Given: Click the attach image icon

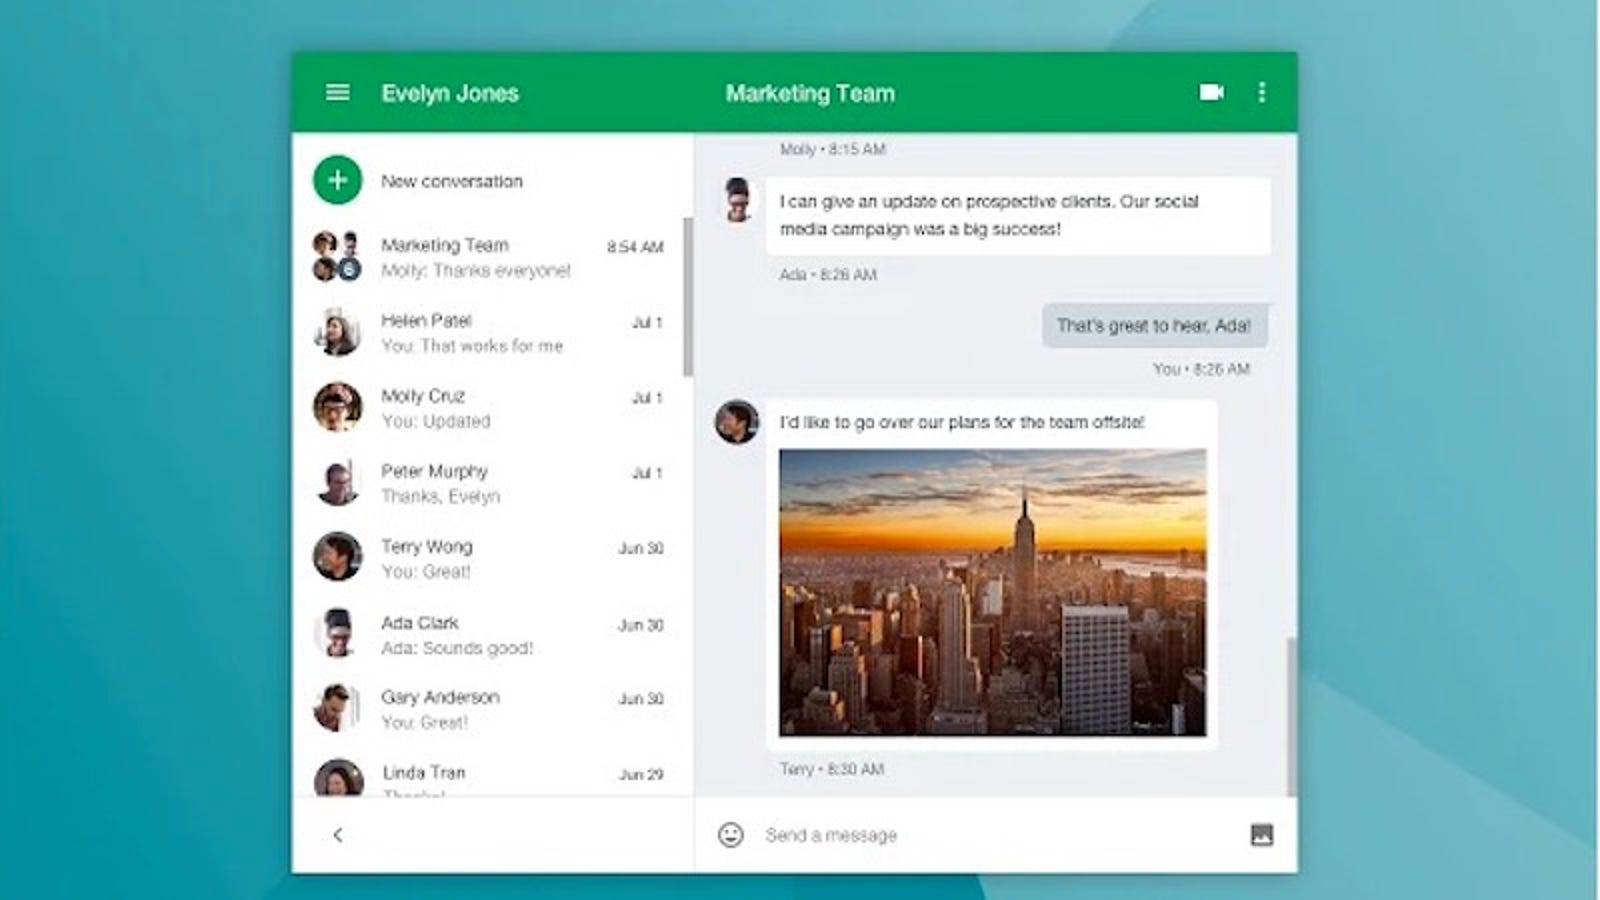Looking at the screenshot, I should [1262, 834].
